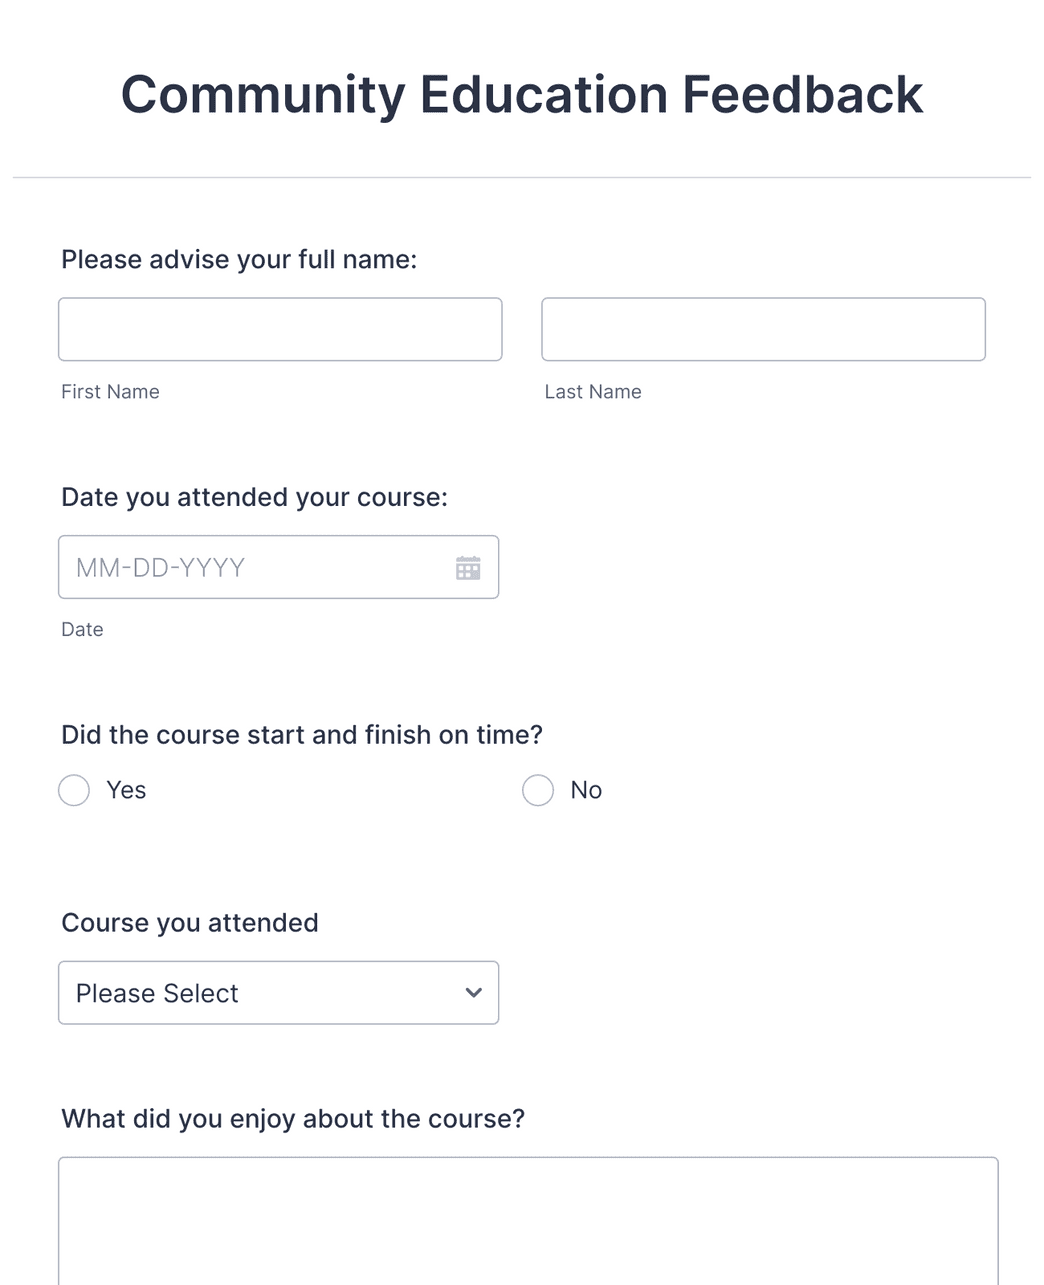Screen dimensions: 1044x1285
Task: Click the MM-DD-YYYY date field
Action: coord(250,567)
